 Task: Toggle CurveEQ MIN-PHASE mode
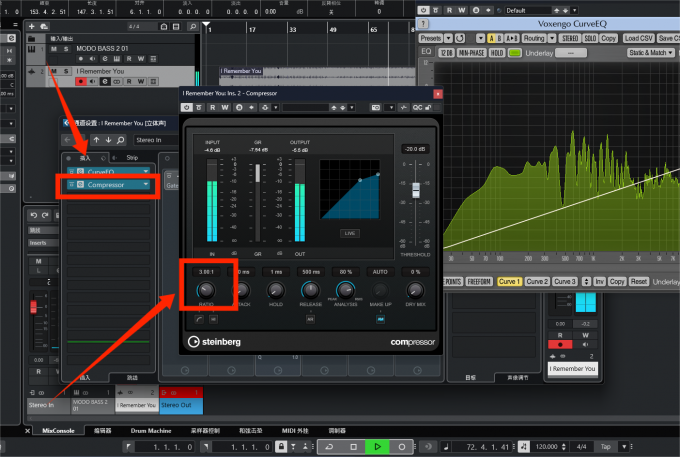pyautogui.click(x=471, y=53)
